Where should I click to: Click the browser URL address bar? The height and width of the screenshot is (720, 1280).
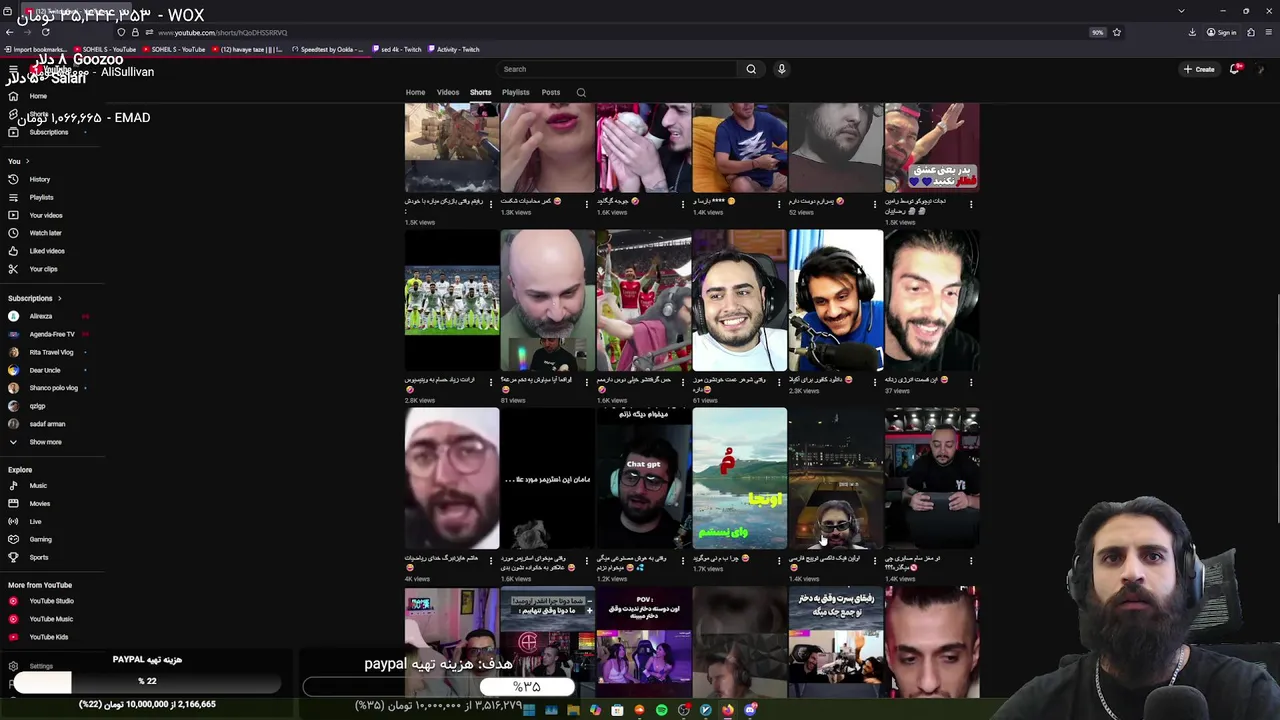click(x=620, y=32)
